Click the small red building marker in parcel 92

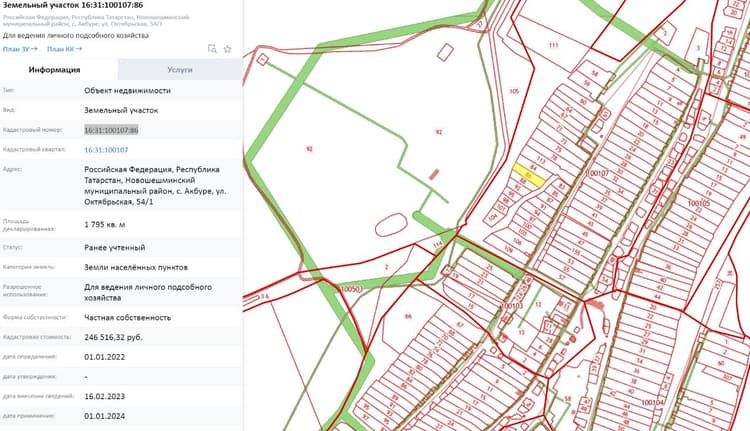(434, 174)
